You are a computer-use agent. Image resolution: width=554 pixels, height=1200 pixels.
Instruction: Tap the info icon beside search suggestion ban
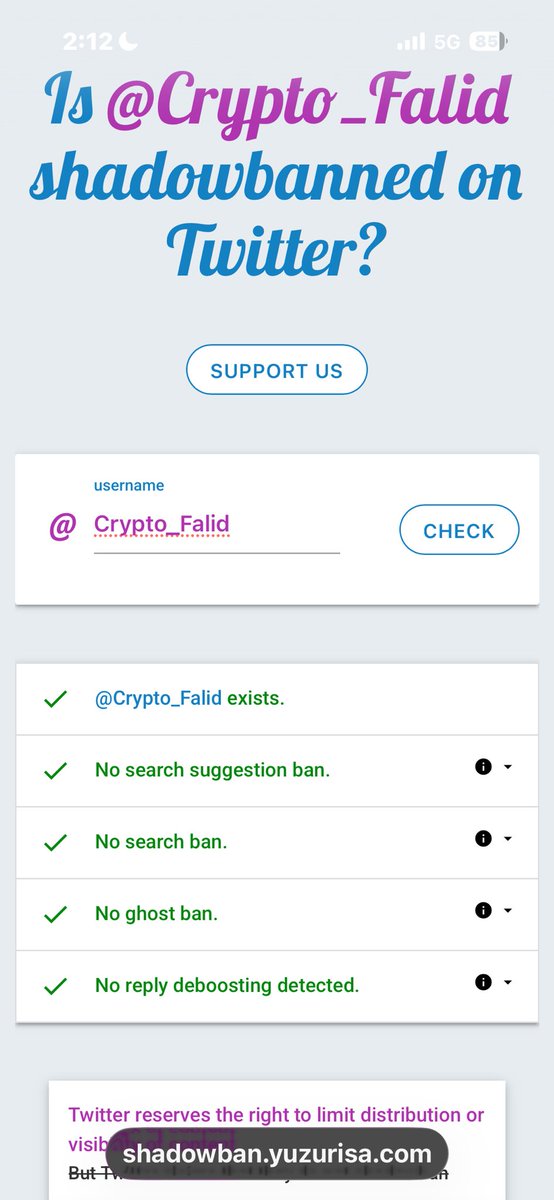point(483,767)
